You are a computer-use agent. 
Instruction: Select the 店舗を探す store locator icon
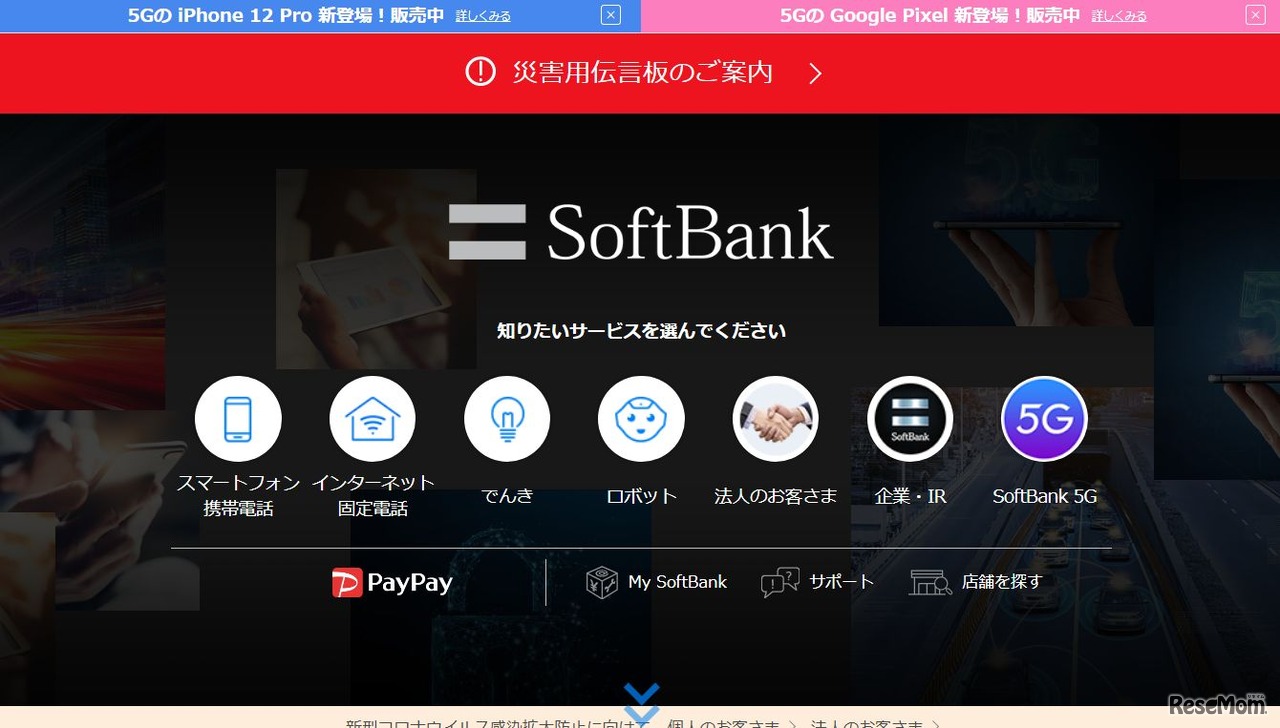(x=930, y=581)
